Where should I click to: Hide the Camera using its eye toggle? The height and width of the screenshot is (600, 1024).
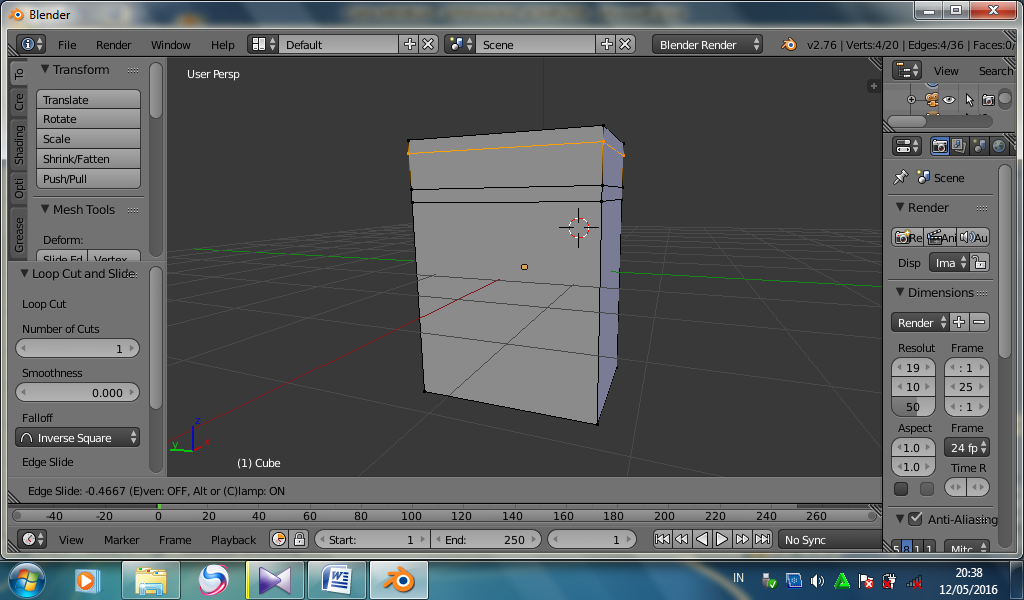[x=949, y=100]
